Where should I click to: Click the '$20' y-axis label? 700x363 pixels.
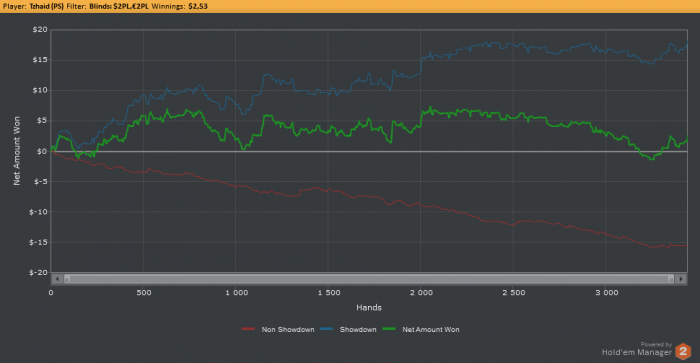tap(40, 29)
